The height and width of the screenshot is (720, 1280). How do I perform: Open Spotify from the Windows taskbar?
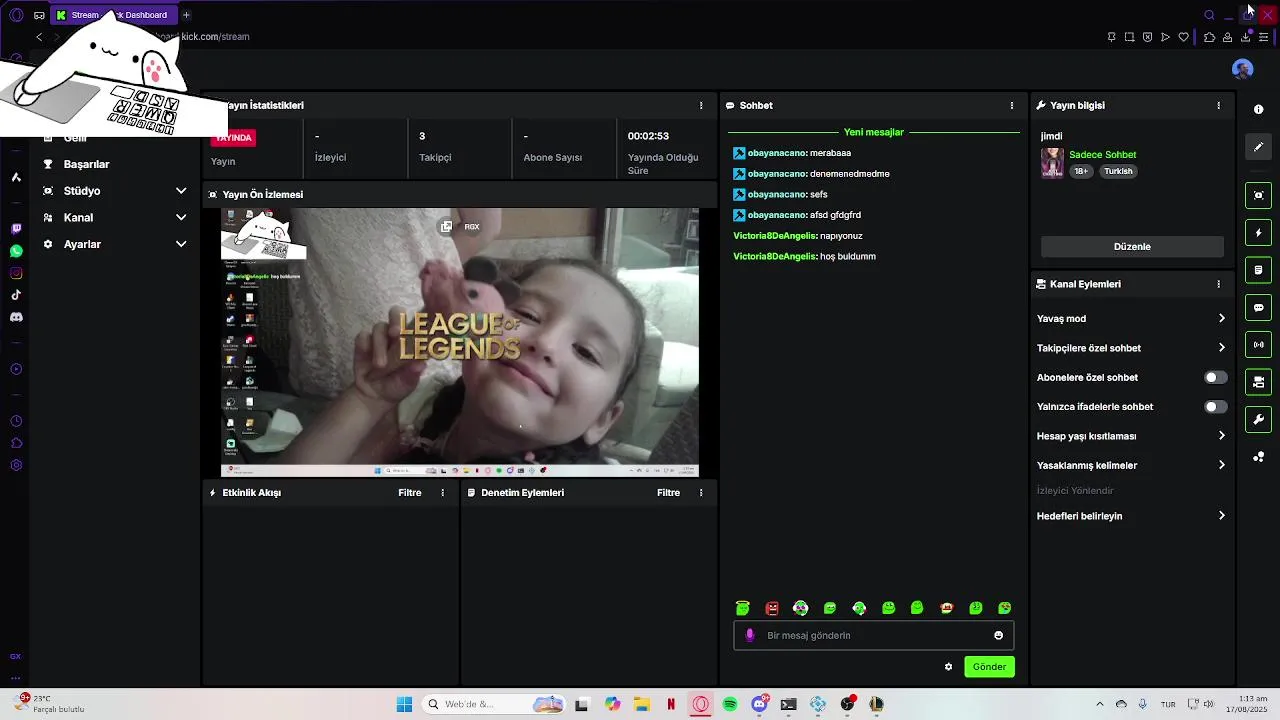(730, 705)
